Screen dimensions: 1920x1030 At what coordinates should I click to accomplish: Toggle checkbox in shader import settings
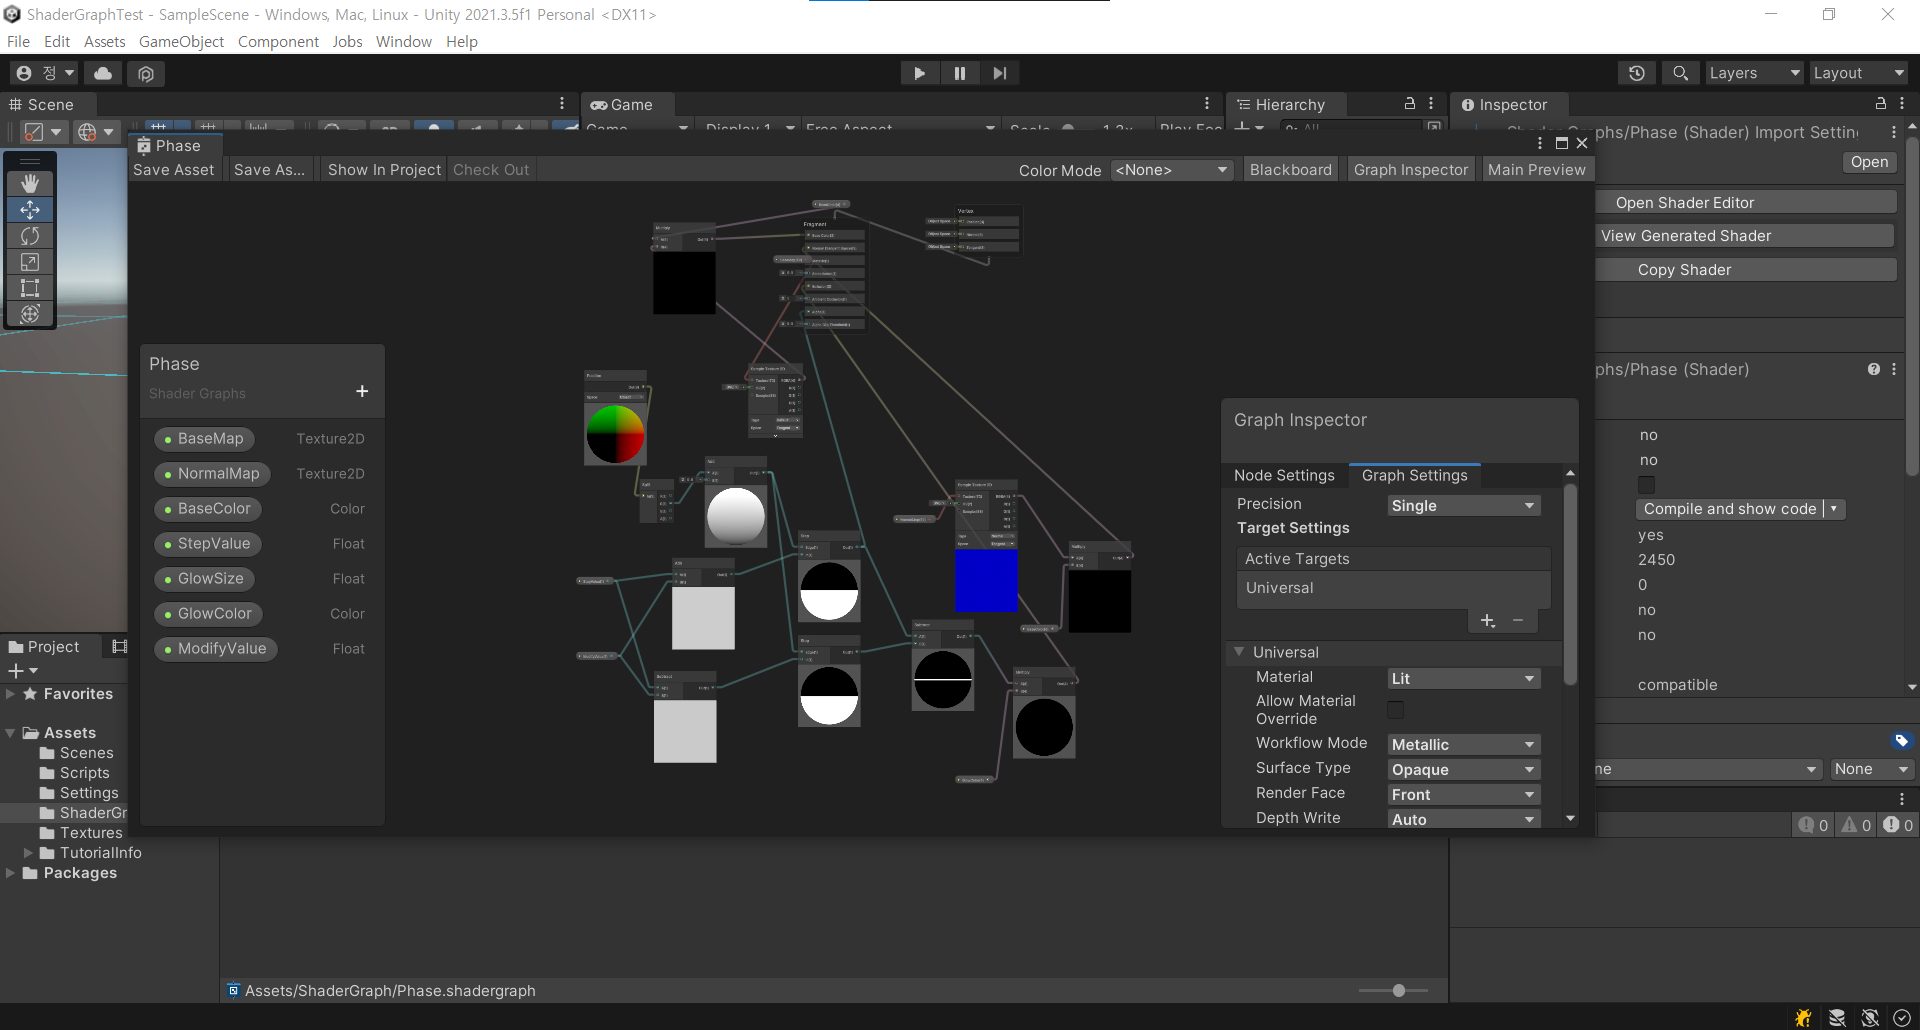[1646, 485]
